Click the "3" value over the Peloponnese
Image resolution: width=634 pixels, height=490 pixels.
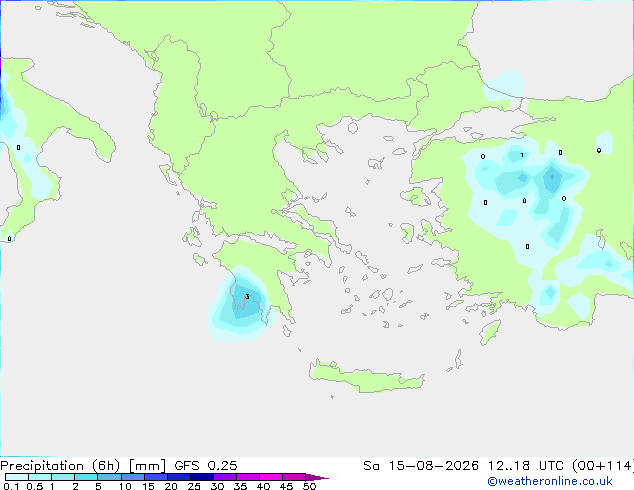[247, 297]
